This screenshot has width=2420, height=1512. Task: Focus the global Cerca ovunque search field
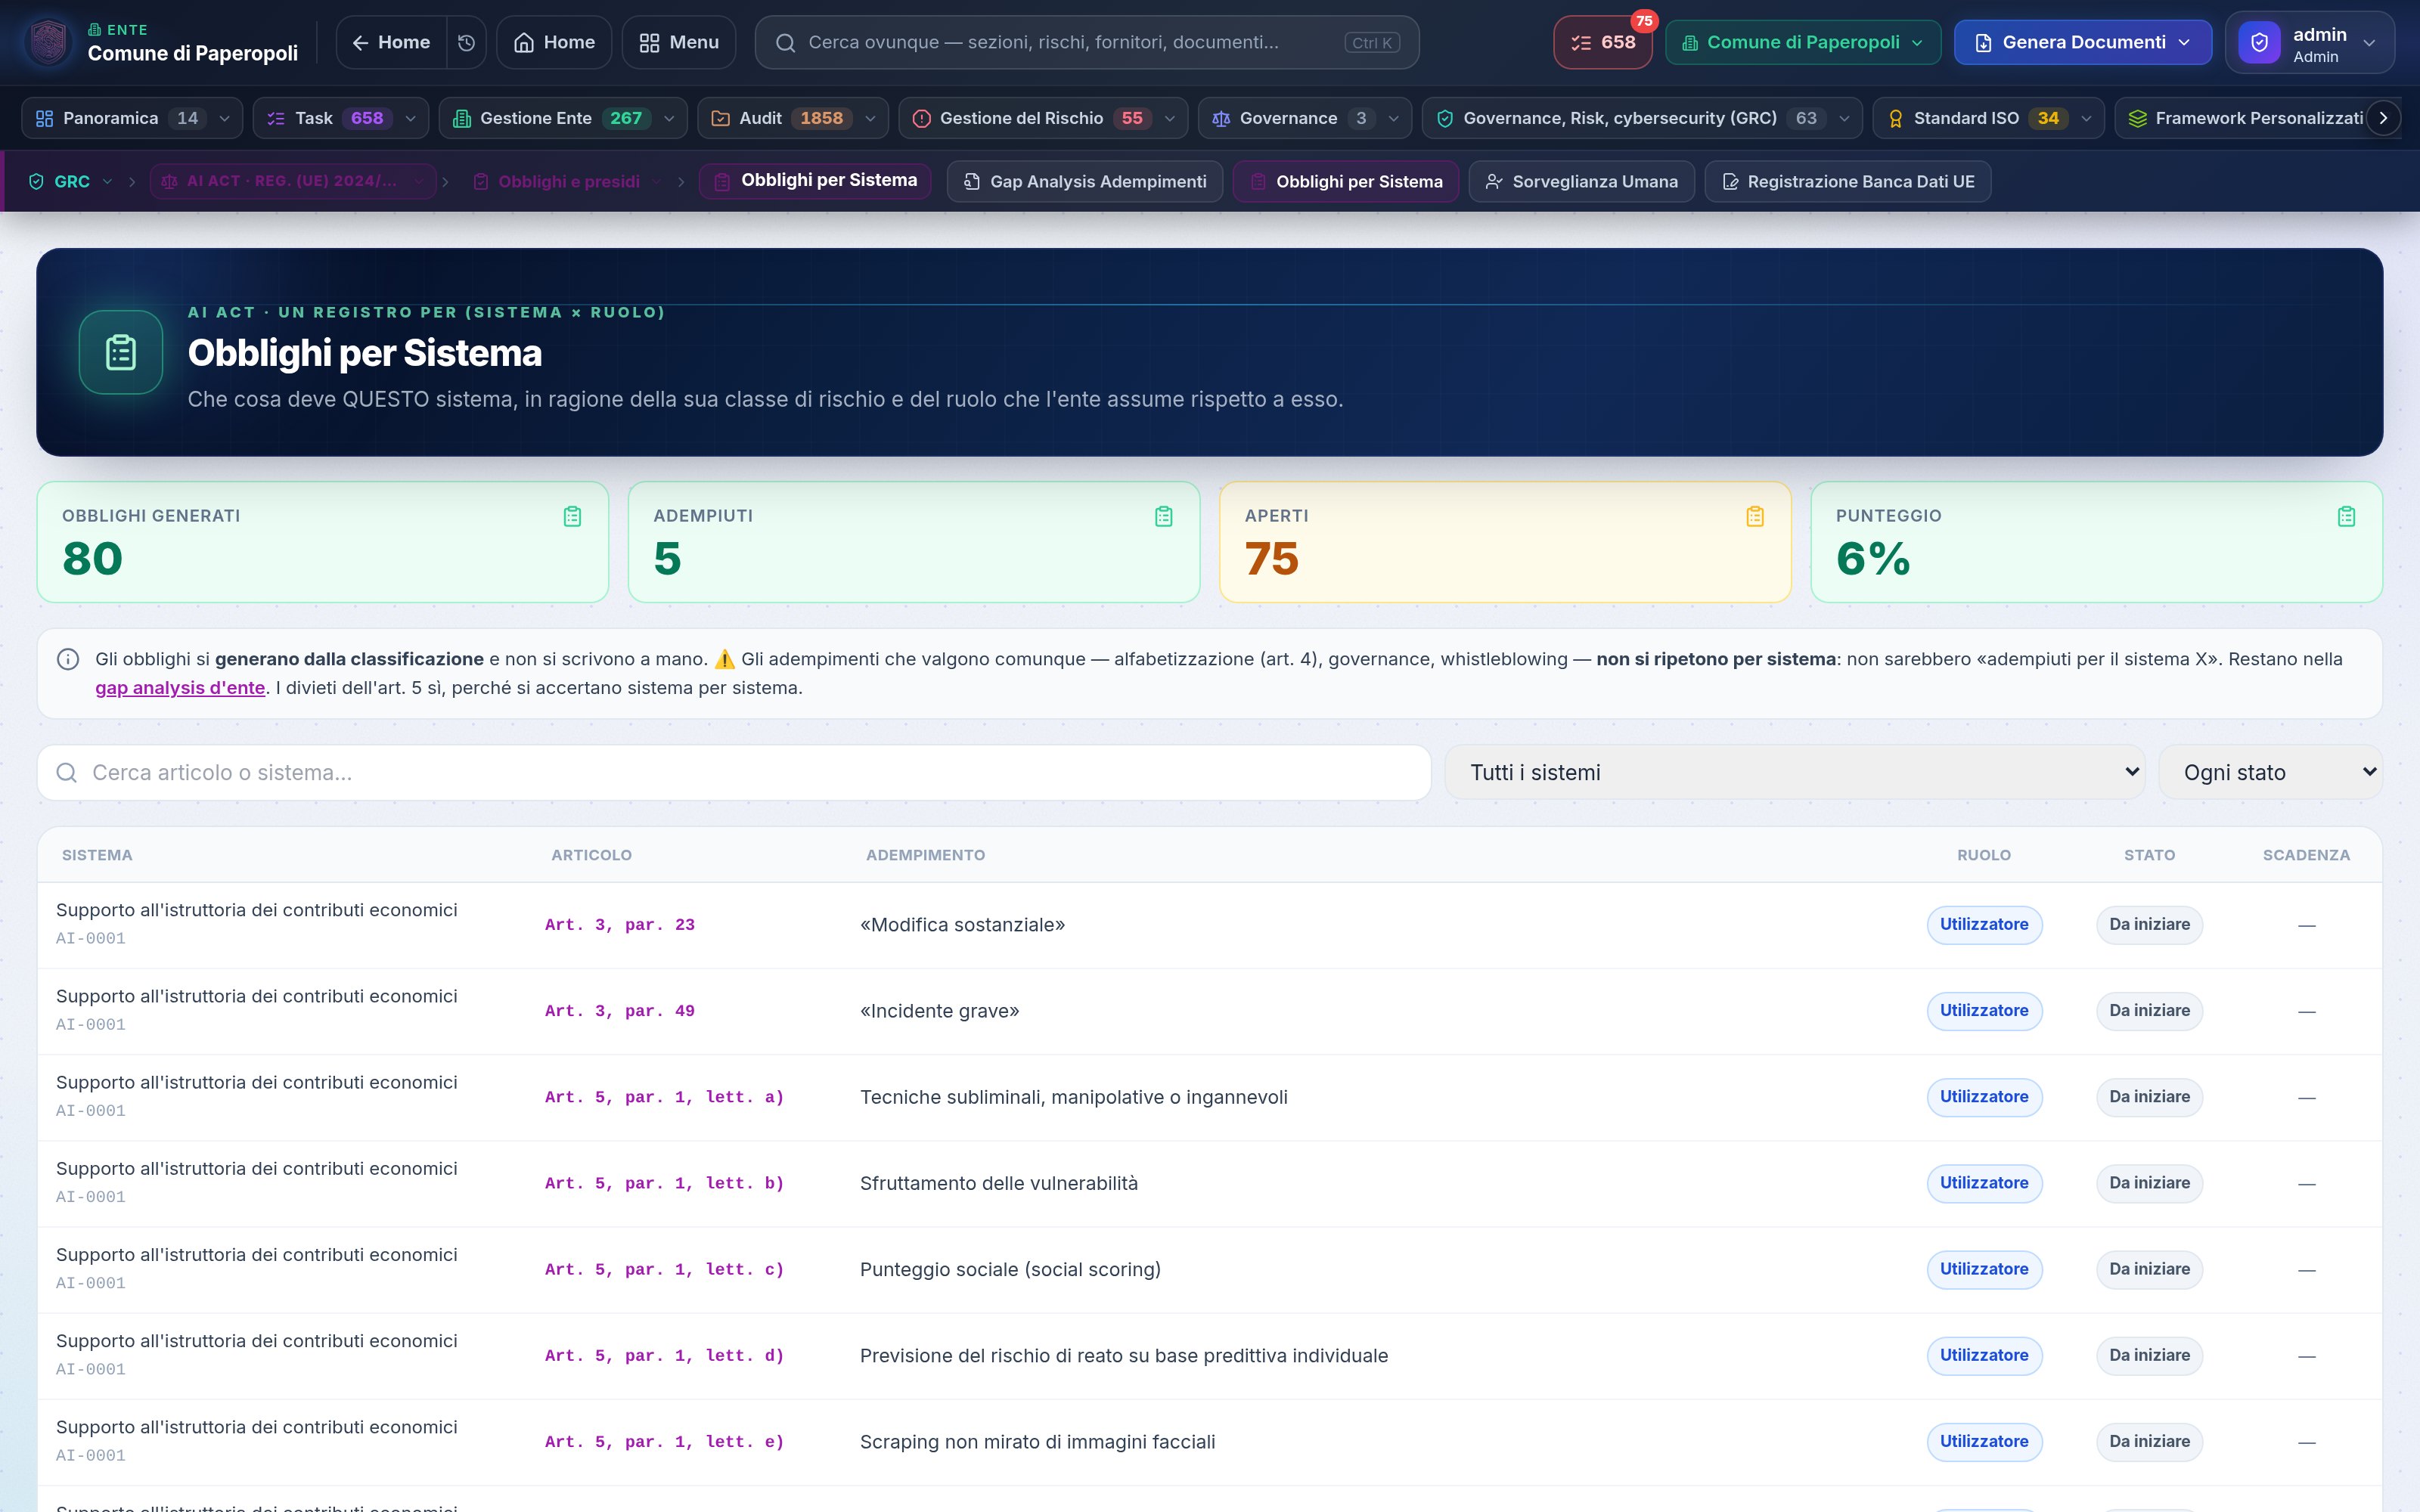pos(1087,42)
